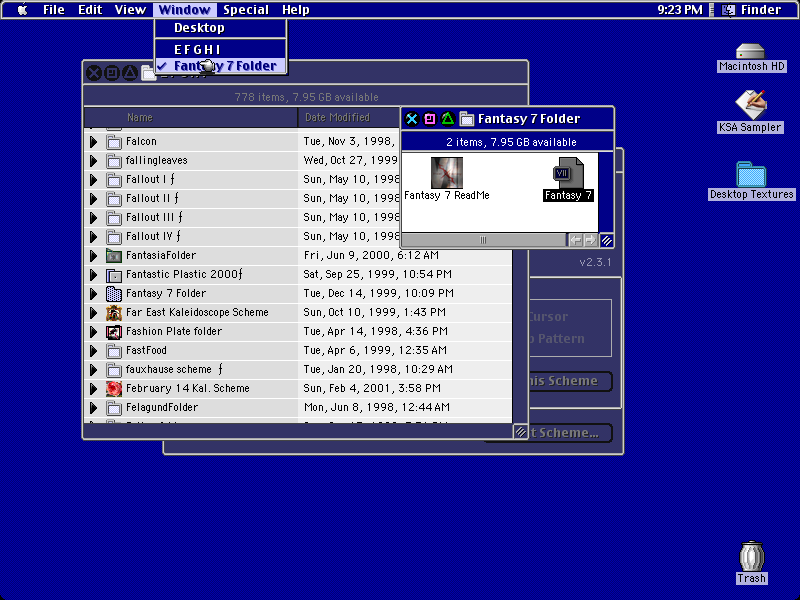
Task: Click the right scroll arrow in Fantasy 7 Folder window
Action: [x=590, y=240]
